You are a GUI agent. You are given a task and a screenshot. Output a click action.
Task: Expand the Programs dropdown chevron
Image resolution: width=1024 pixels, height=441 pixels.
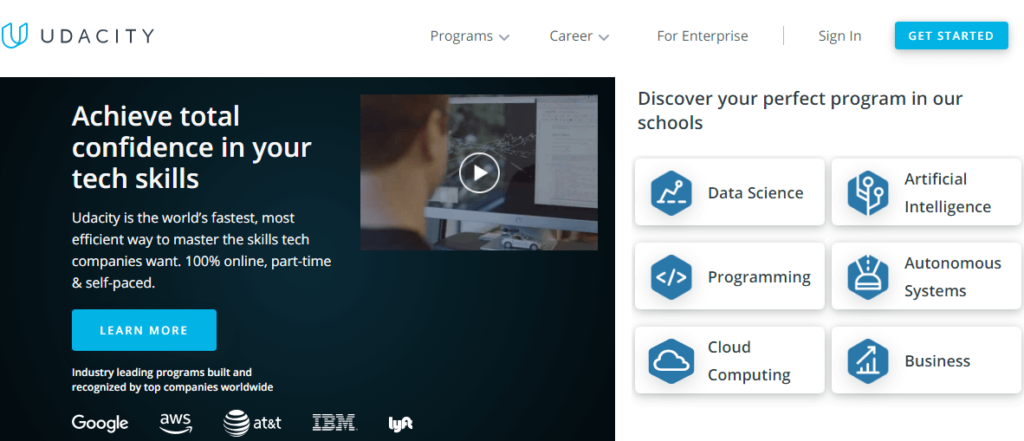pos(504,38)
